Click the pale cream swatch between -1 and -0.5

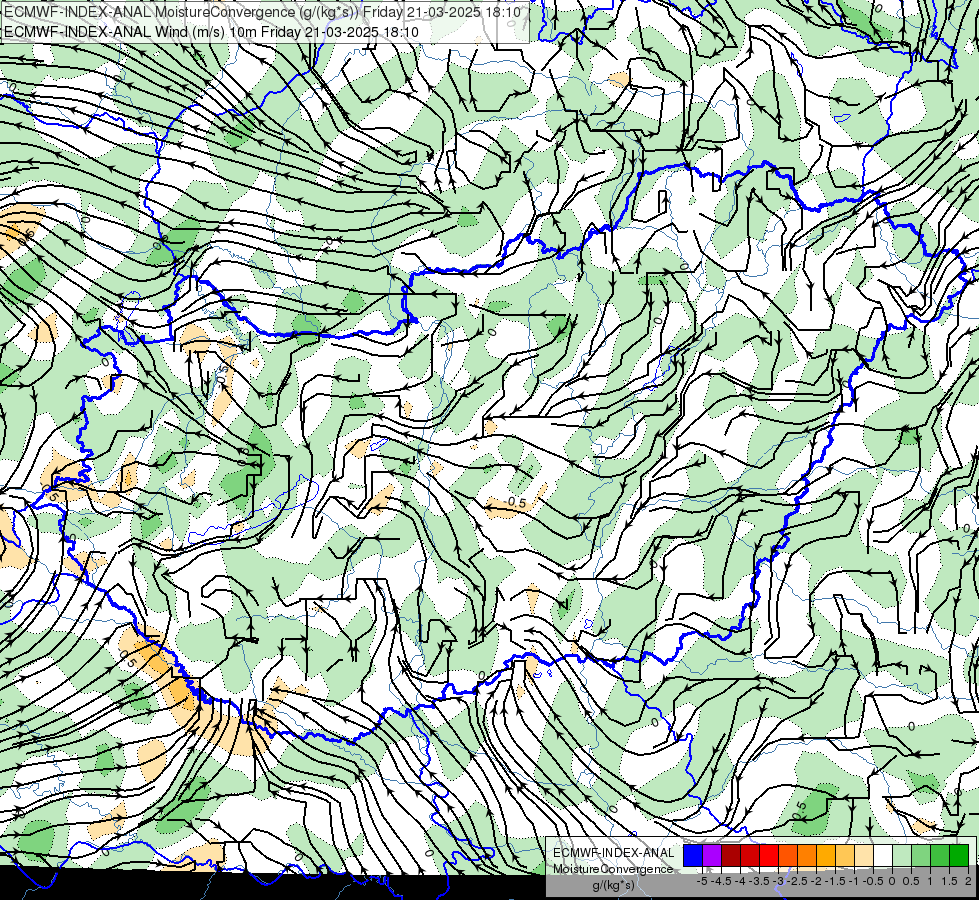coord(863,856)
